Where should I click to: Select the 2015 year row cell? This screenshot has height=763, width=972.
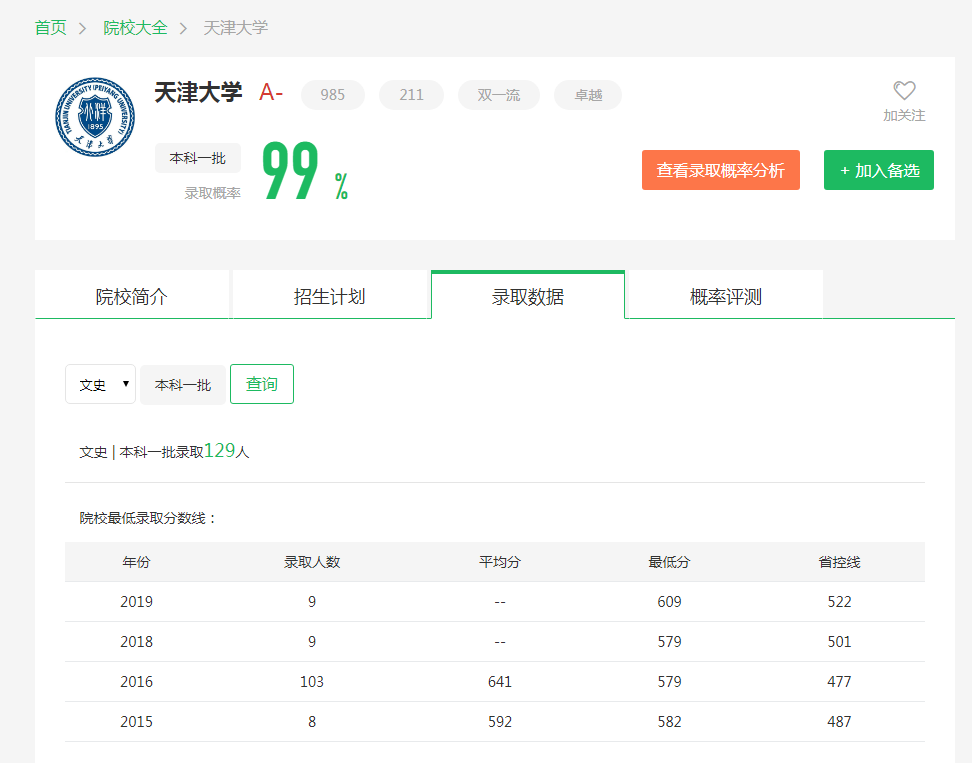[x=136, y=721]
